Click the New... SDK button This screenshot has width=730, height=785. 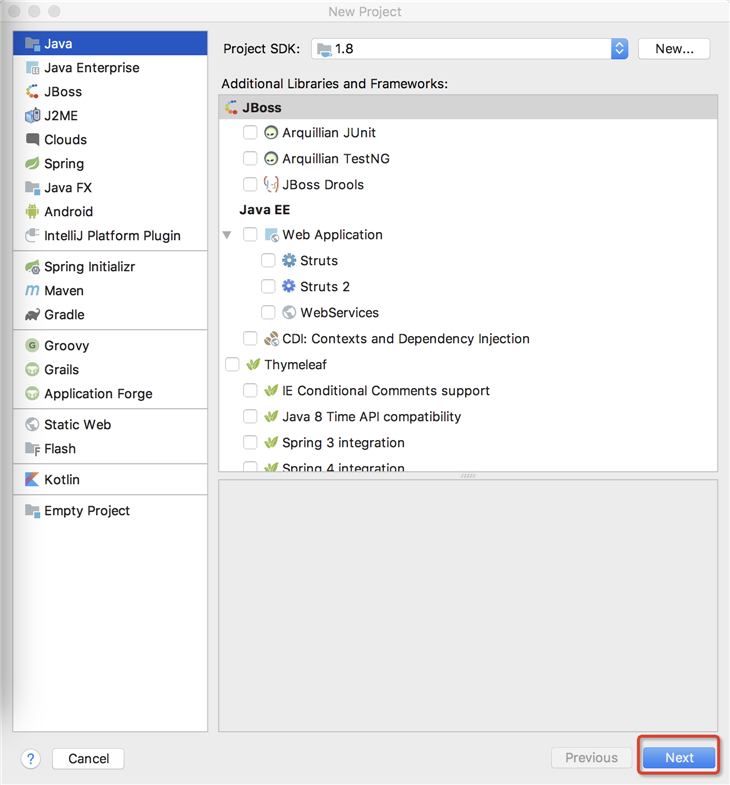tap(674, 49)
